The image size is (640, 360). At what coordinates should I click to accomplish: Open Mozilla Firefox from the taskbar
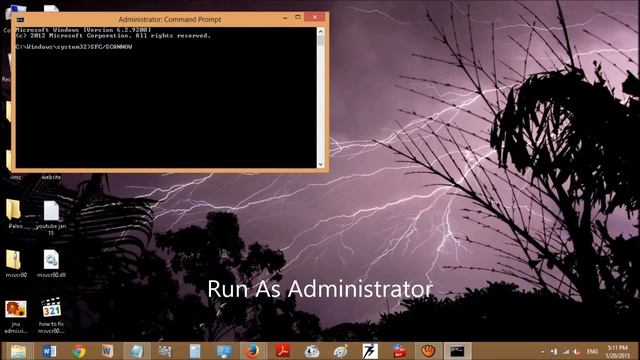point(253,351)
